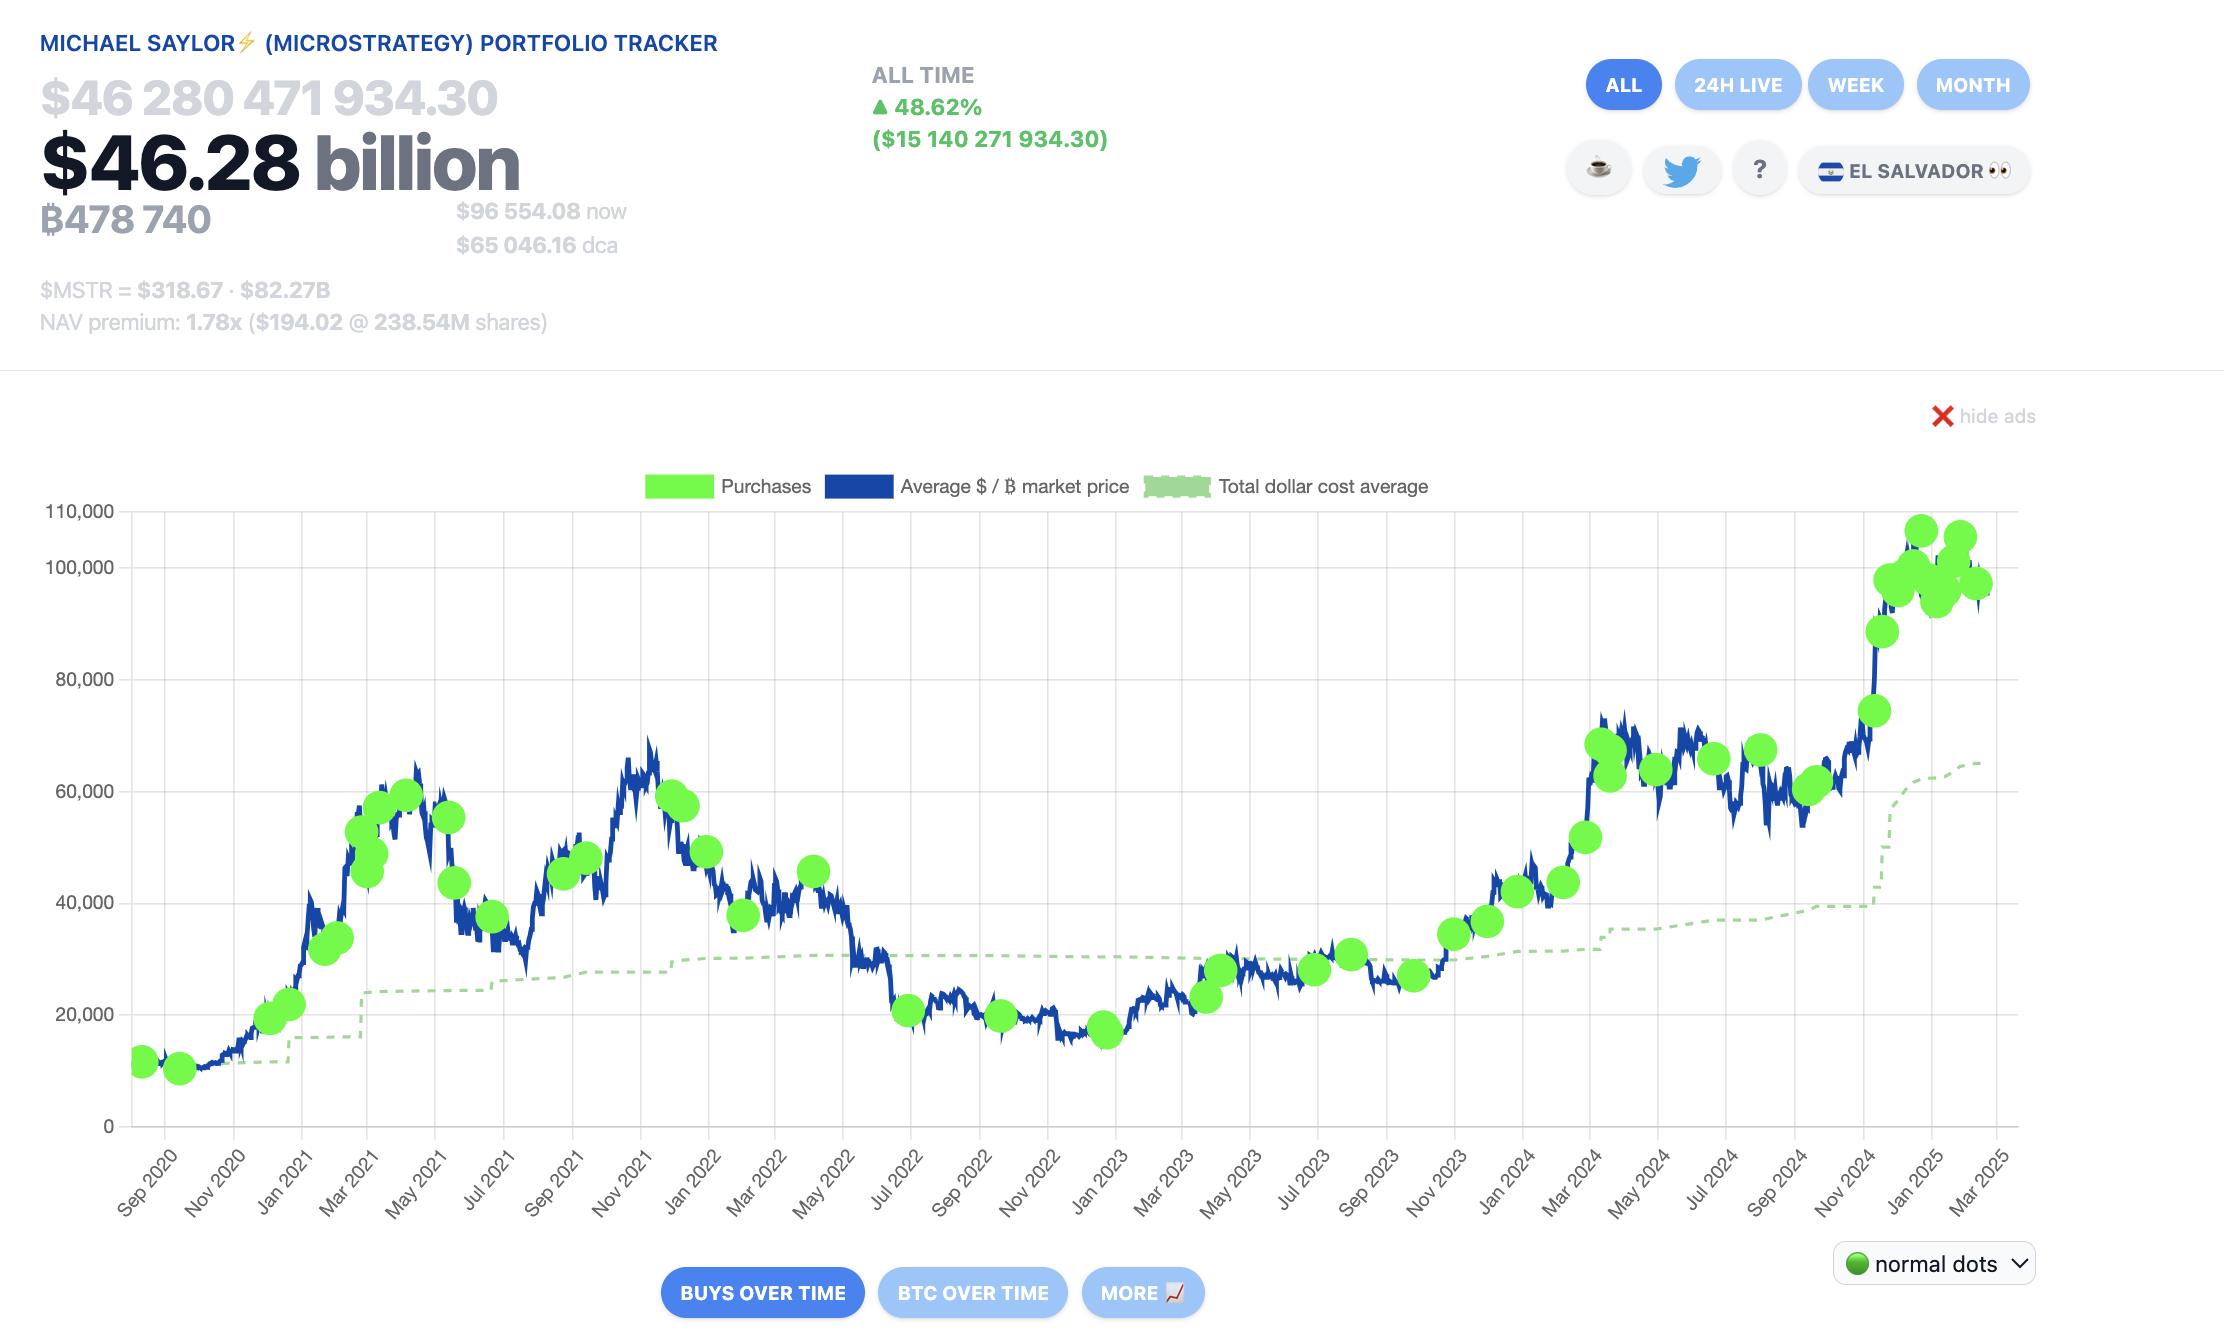
Task: Click the question mark help button
Action: 1759,169
